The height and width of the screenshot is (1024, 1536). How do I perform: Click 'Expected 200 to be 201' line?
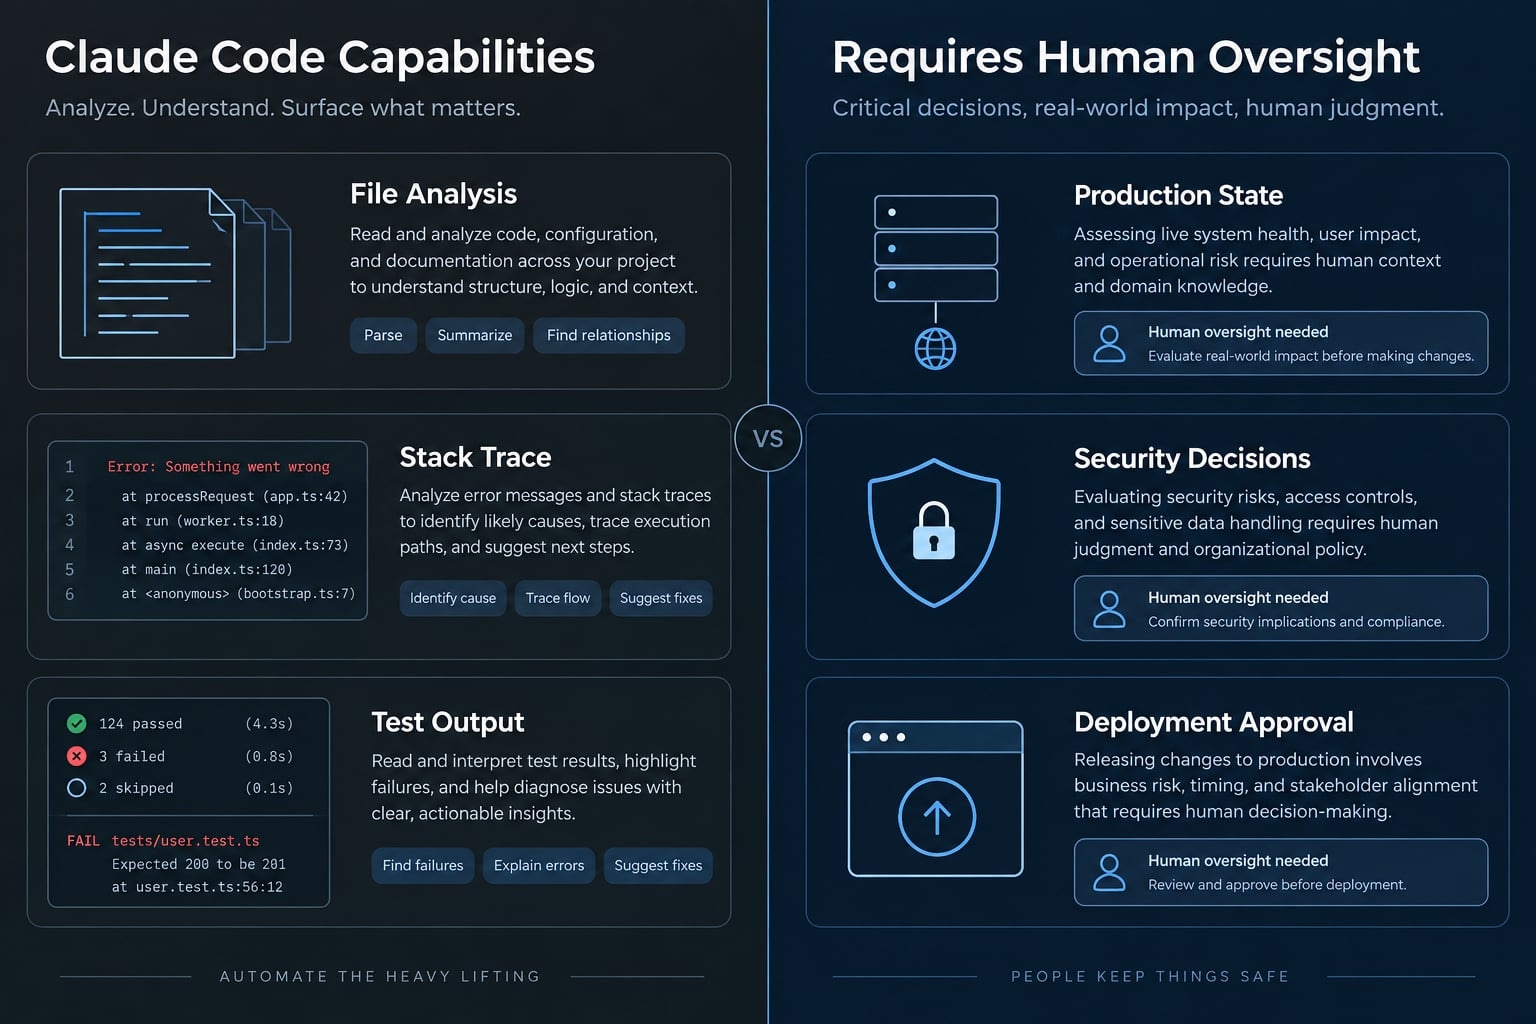198,864
